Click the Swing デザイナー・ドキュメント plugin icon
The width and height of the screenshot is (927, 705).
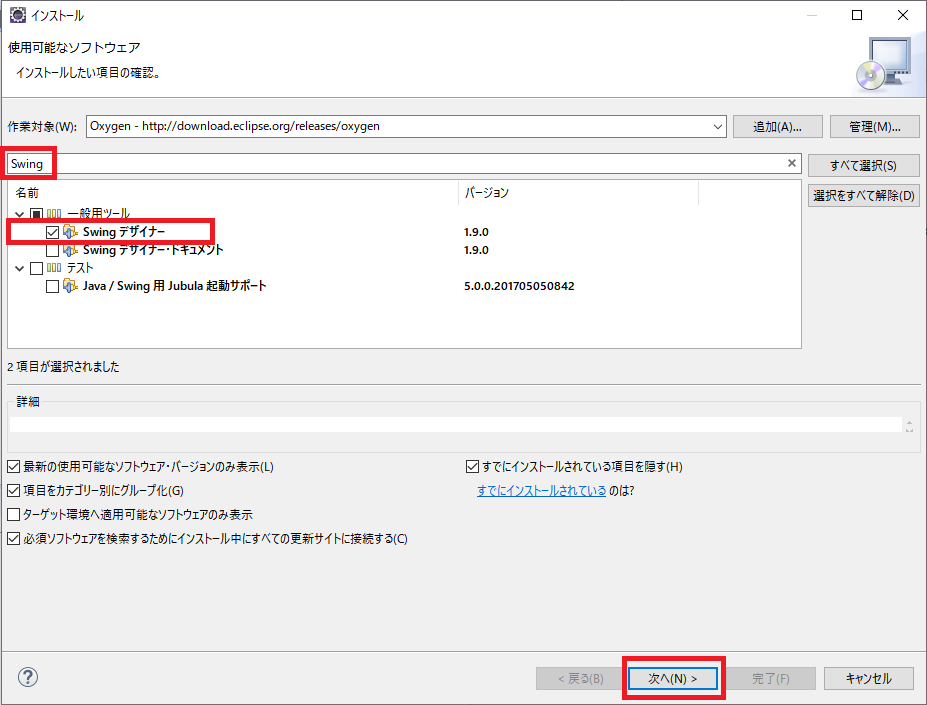coord(70,250)
